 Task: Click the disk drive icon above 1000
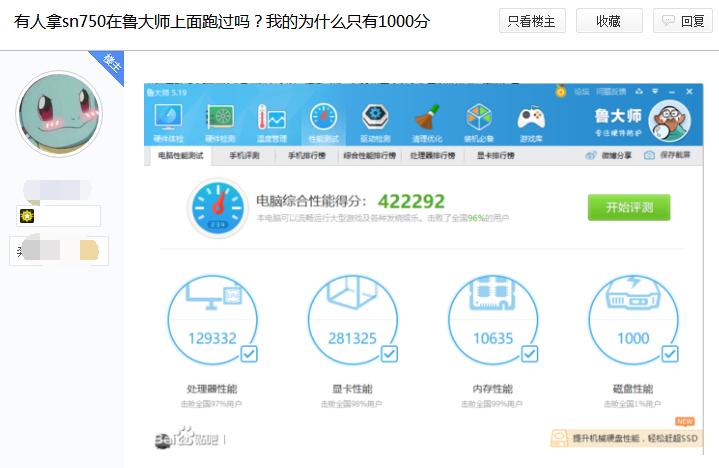633,293
